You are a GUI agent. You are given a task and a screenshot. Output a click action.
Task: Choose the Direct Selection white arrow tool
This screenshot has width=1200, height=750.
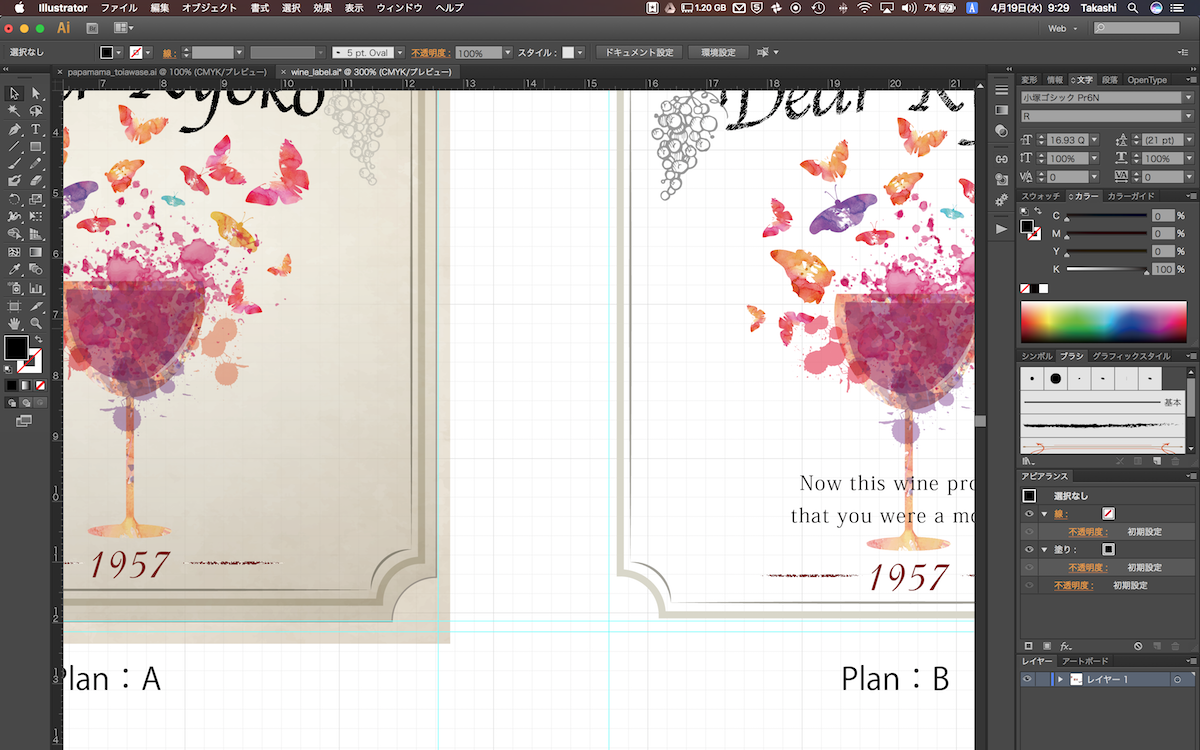click(x=36, y=93)
